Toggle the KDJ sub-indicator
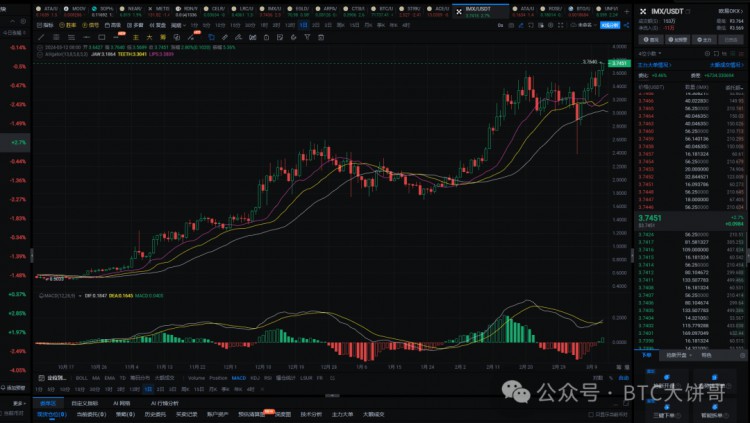Image resolution: width=750 pixels, height=423 pixels. (255, 378)
